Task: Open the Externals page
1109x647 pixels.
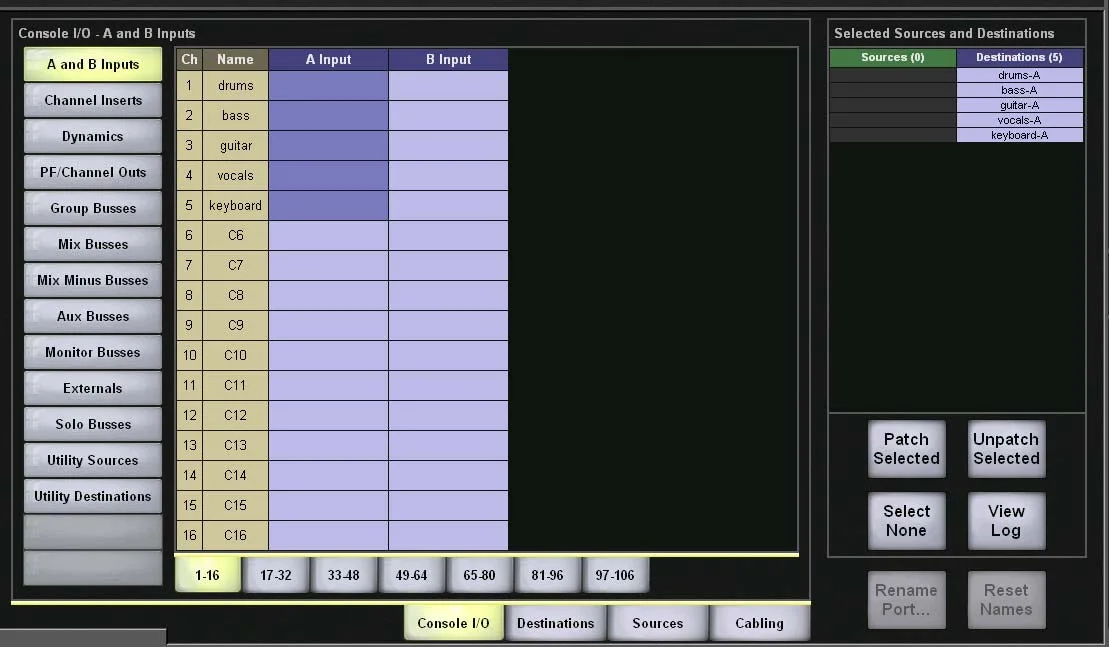Action: pos(93,389)
